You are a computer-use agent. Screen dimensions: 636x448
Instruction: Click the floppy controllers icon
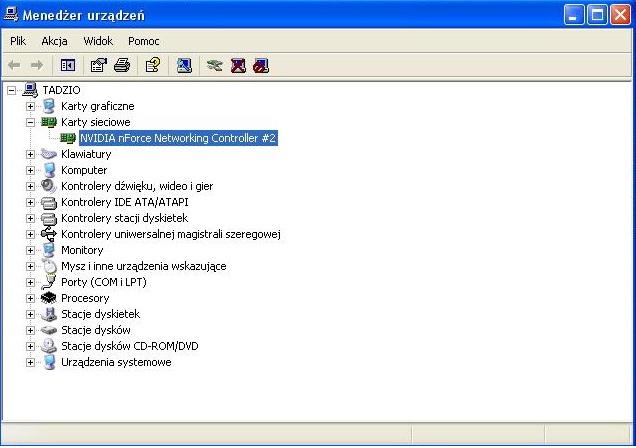tap(49, 219)
